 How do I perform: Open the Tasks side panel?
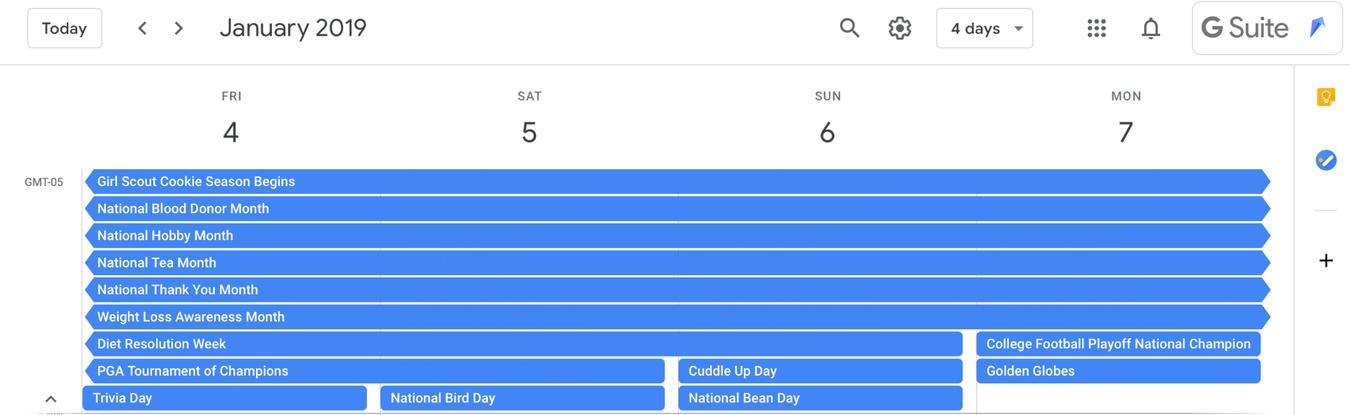[x=1326, y=159]
